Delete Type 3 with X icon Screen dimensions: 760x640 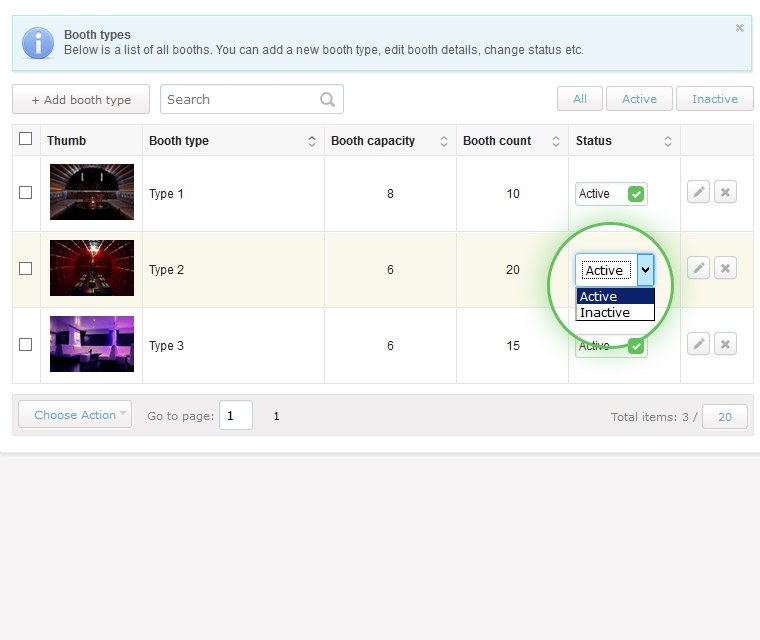pyautogui.click(x=725, y=344)
